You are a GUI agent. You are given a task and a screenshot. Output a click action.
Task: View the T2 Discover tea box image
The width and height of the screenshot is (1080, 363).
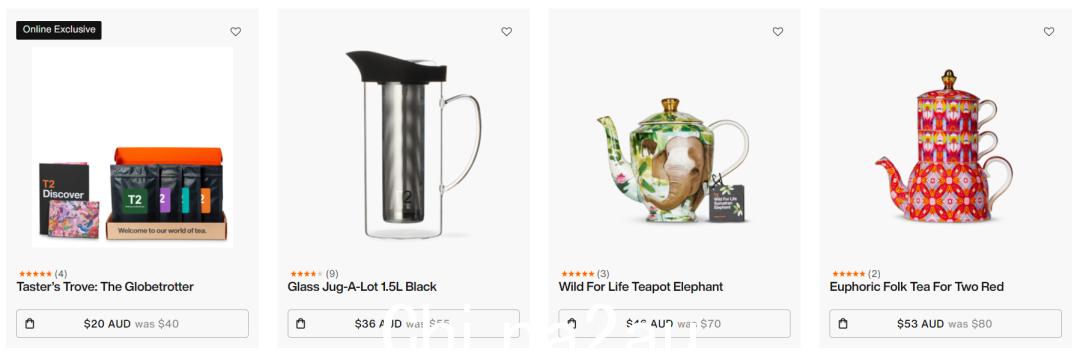132,147
